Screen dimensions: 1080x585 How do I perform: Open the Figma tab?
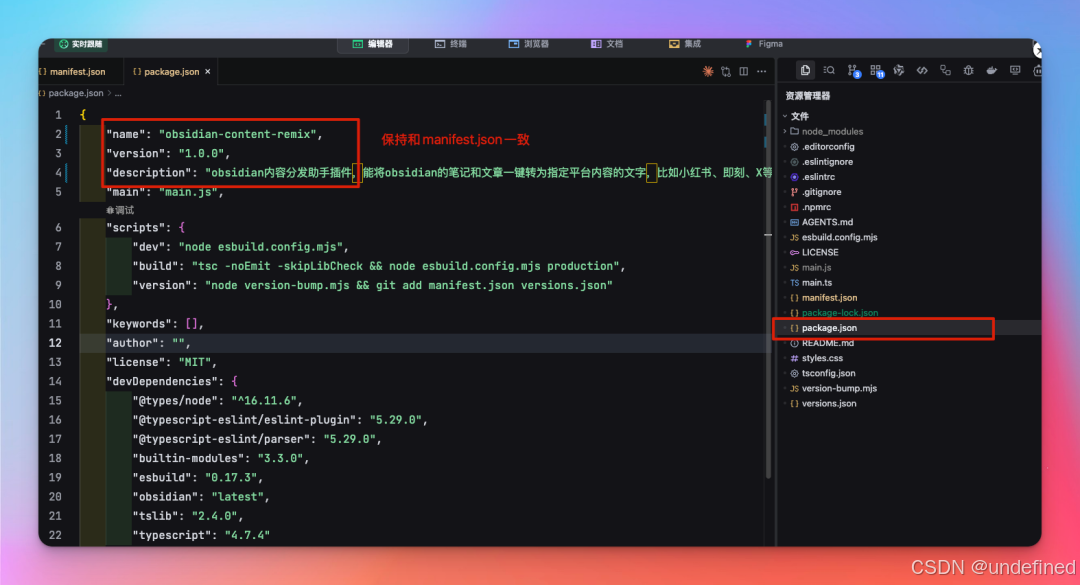(764, 44)
